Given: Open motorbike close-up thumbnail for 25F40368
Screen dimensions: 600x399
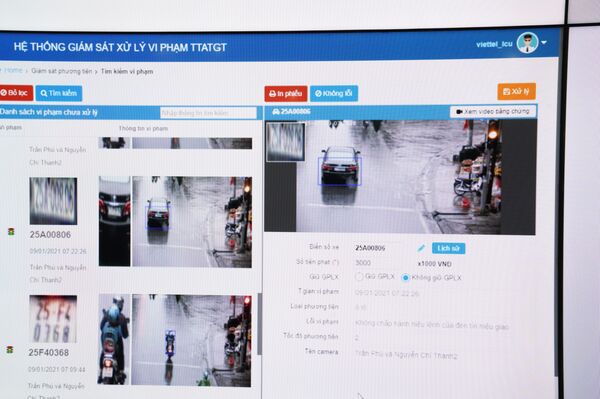Looking at the screenshot, I should click(114, 339).
